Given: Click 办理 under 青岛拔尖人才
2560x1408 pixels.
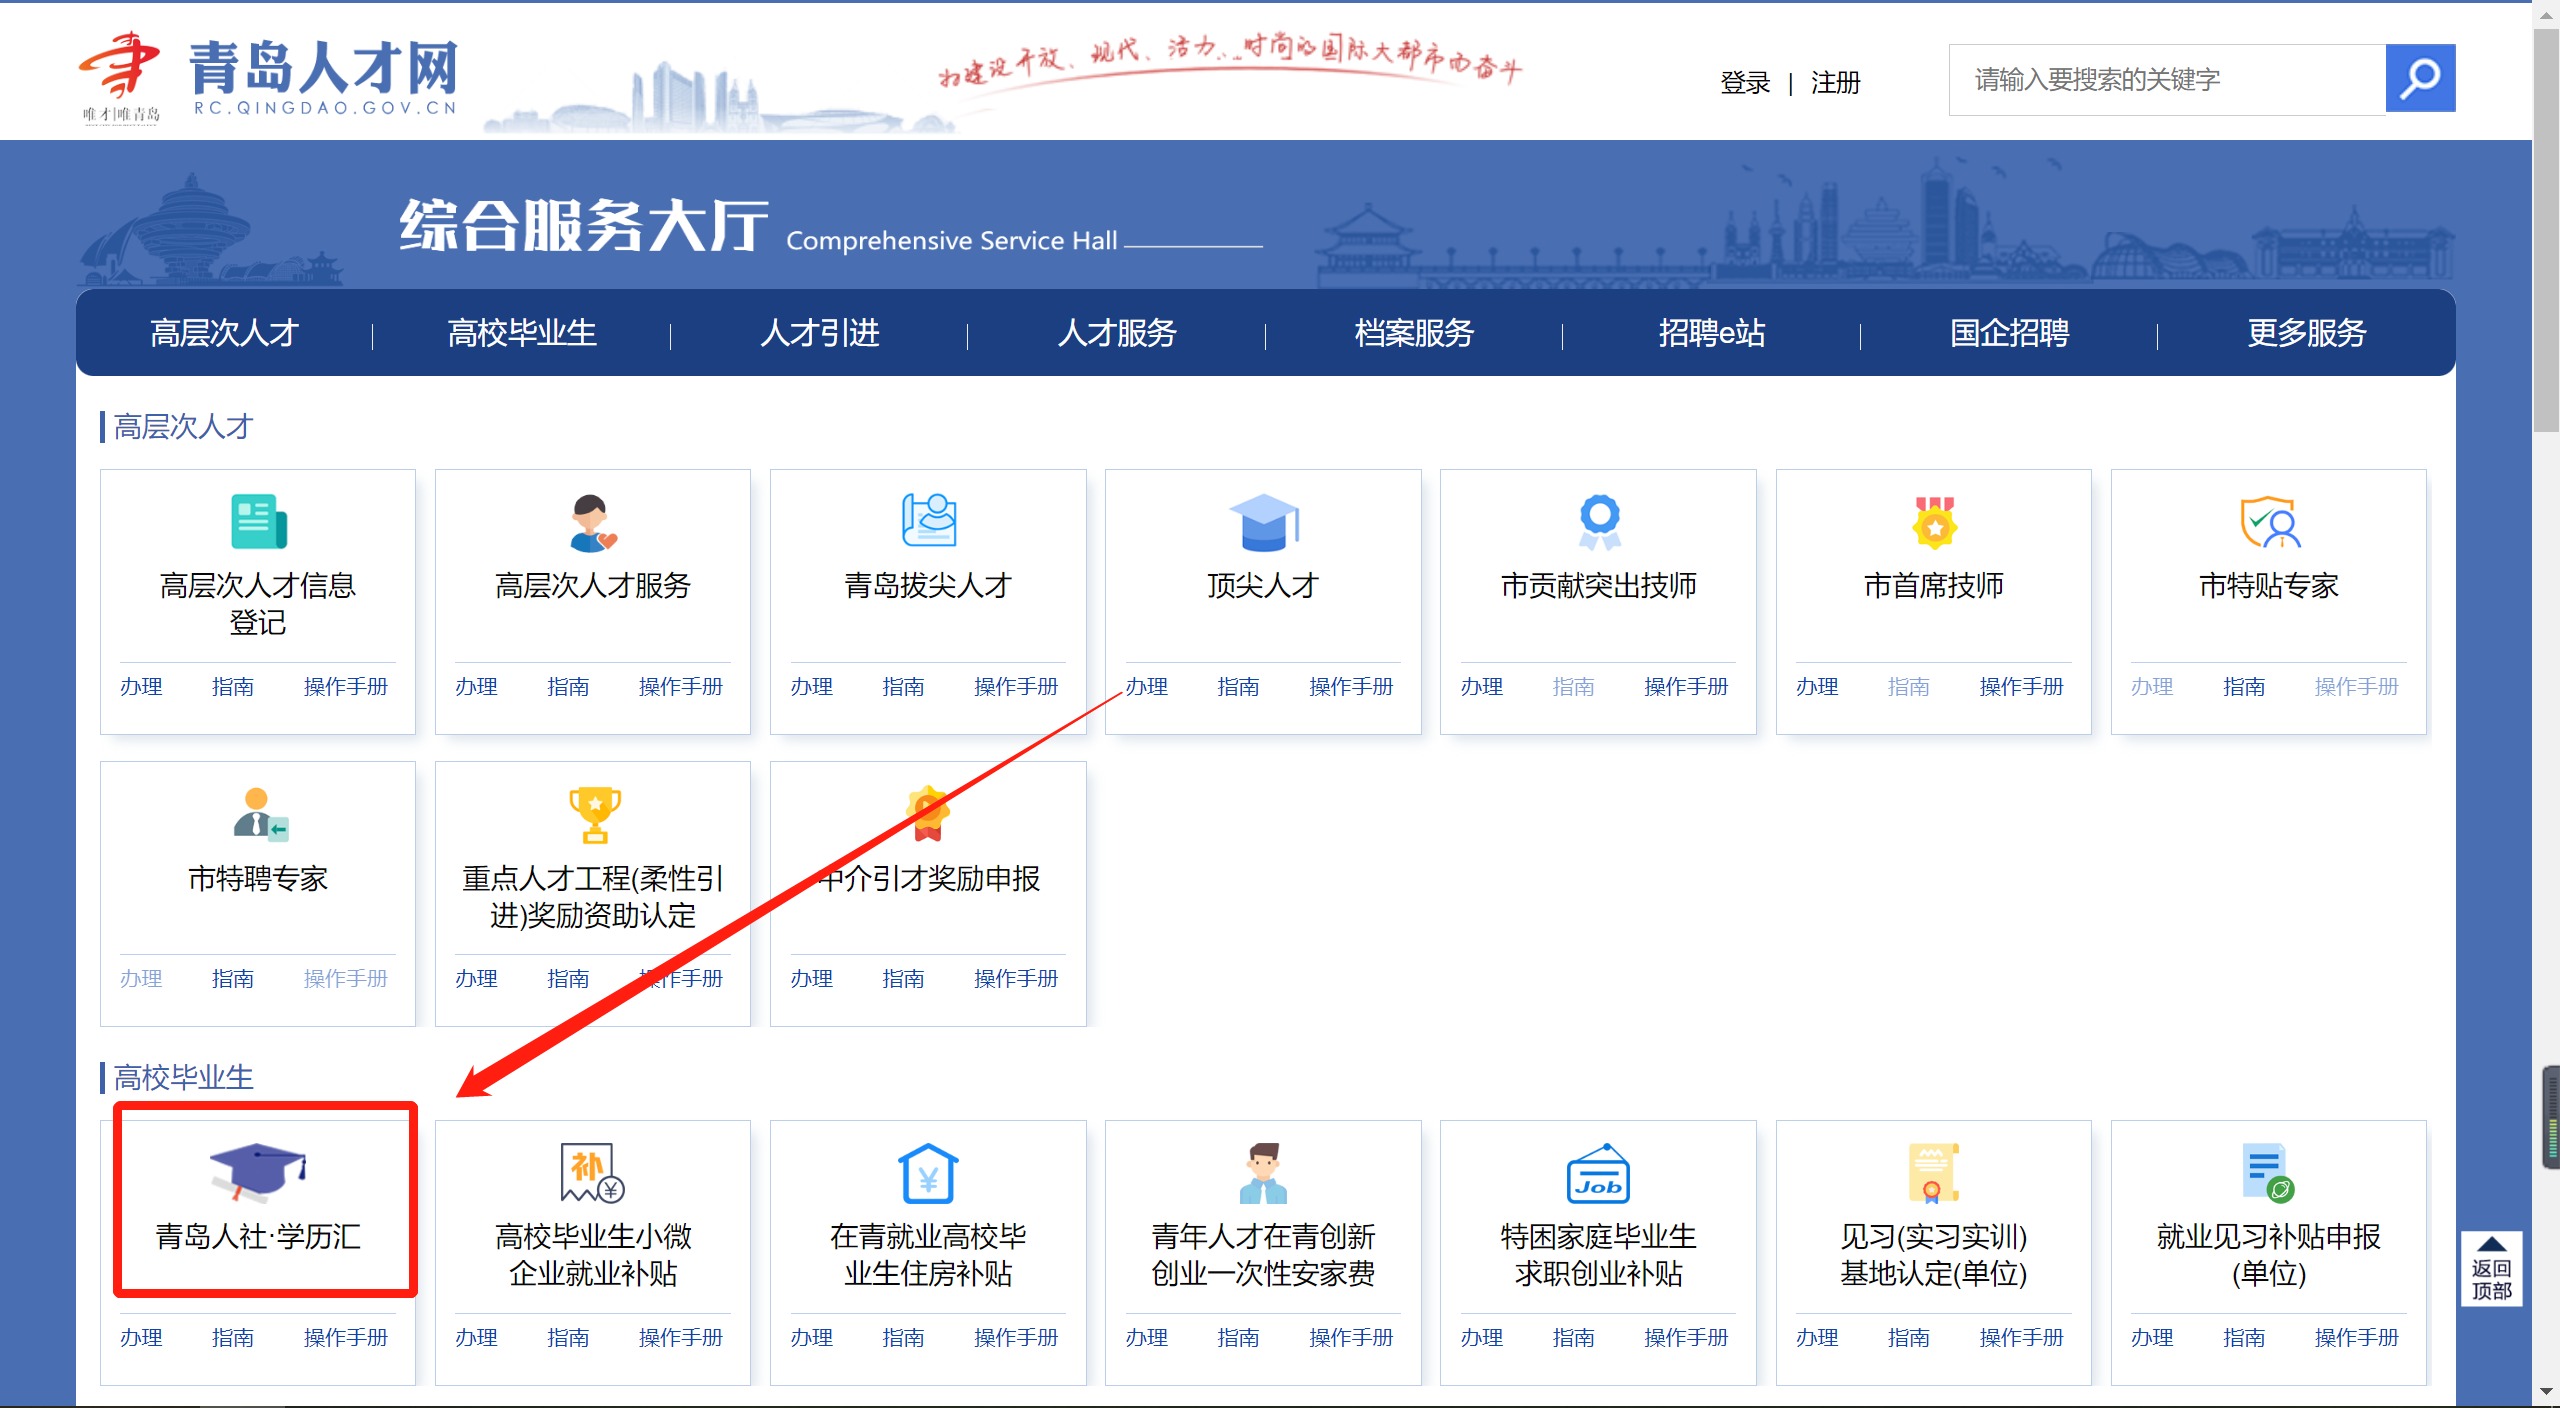Looking at the screenshot, I should tap(811, 687).
